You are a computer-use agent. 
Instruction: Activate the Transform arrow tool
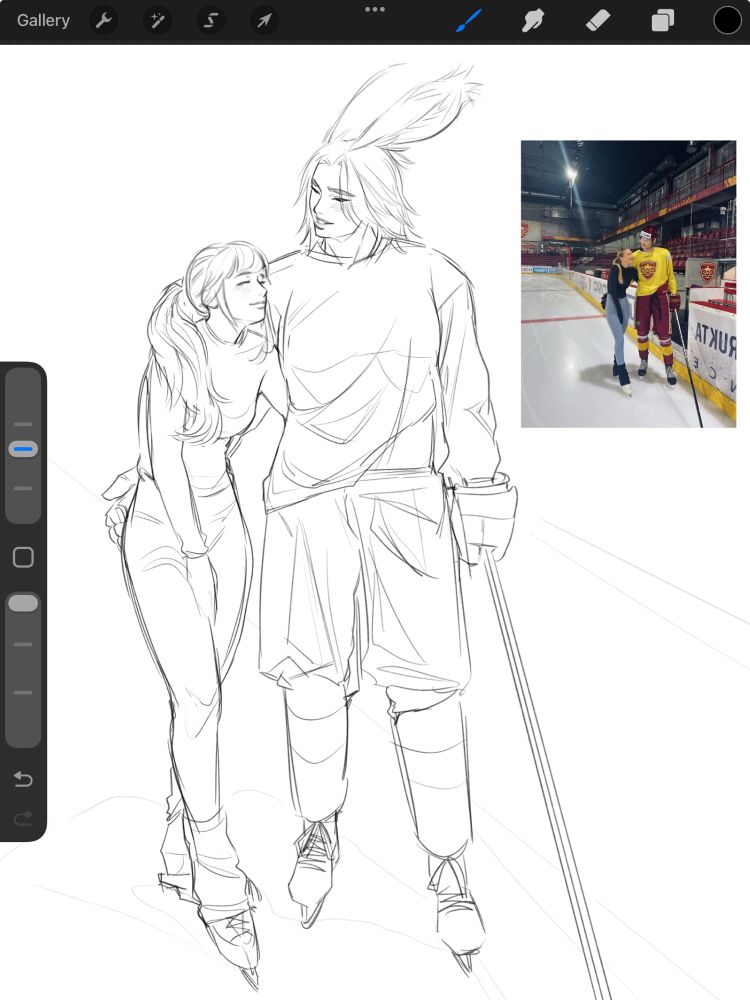(x=264, y=20)
